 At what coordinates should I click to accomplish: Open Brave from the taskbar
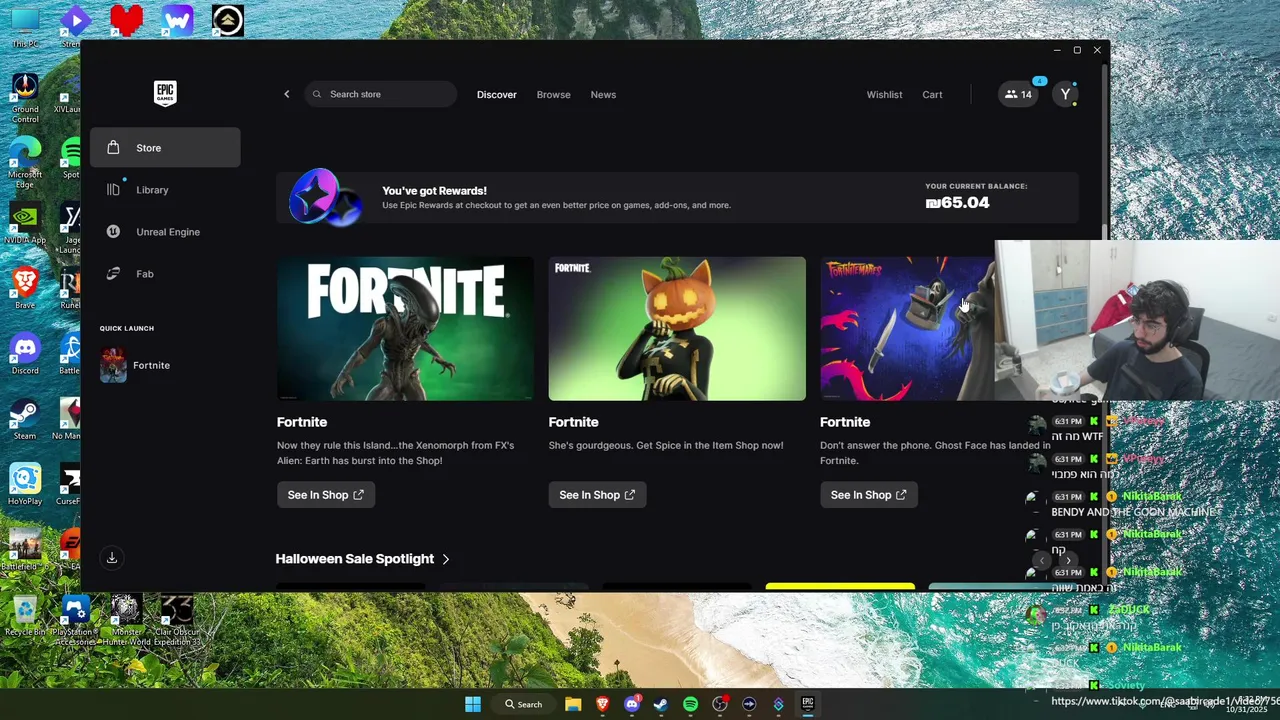point(602,704)
